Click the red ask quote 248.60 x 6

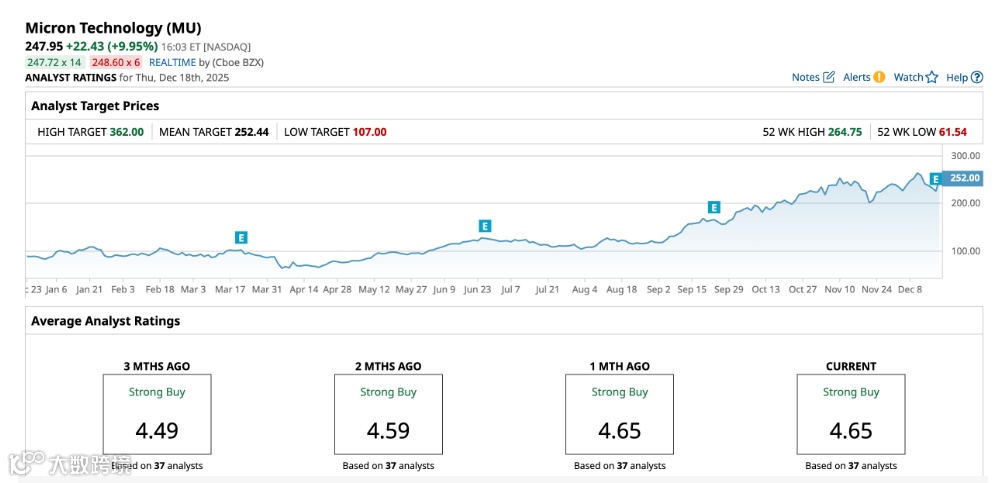[116, 62]
